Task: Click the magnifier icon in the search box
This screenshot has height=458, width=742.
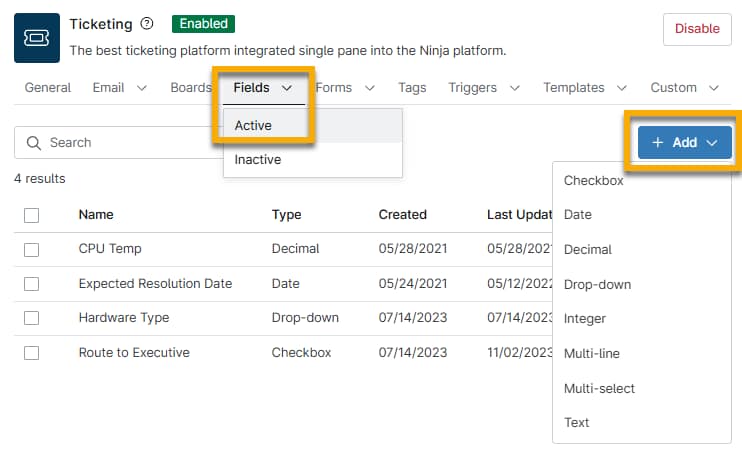Action: tap(34, 143)
